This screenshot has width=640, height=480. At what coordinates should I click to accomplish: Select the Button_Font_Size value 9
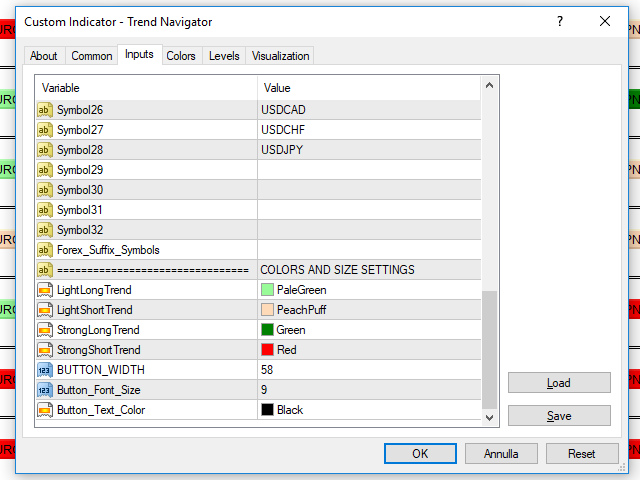[x=264, y=390]
